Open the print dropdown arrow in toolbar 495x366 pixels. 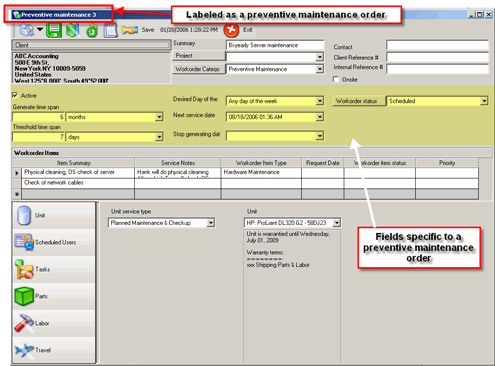[x=40, y=29]
